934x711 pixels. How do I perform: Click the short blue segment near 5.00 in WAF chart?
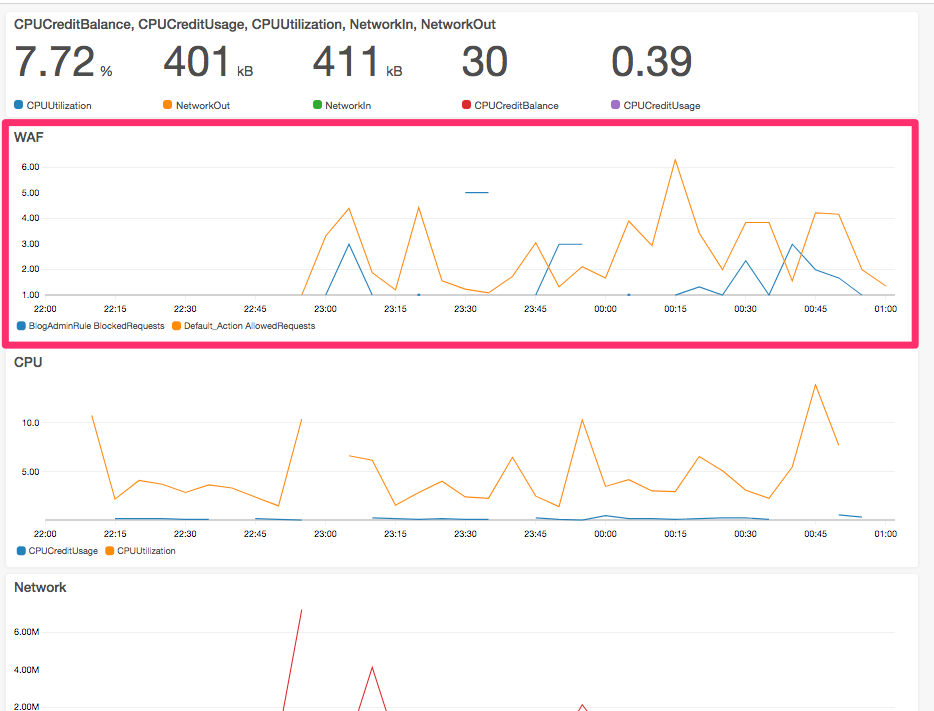pos(477,192)
